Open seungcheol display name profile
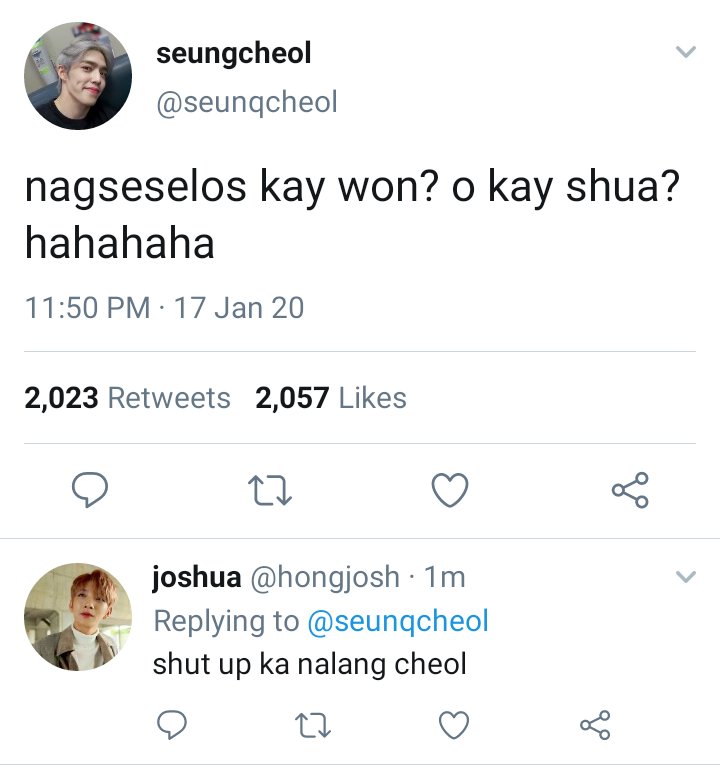Screen dimensions: 720x767 pos(233,53)
